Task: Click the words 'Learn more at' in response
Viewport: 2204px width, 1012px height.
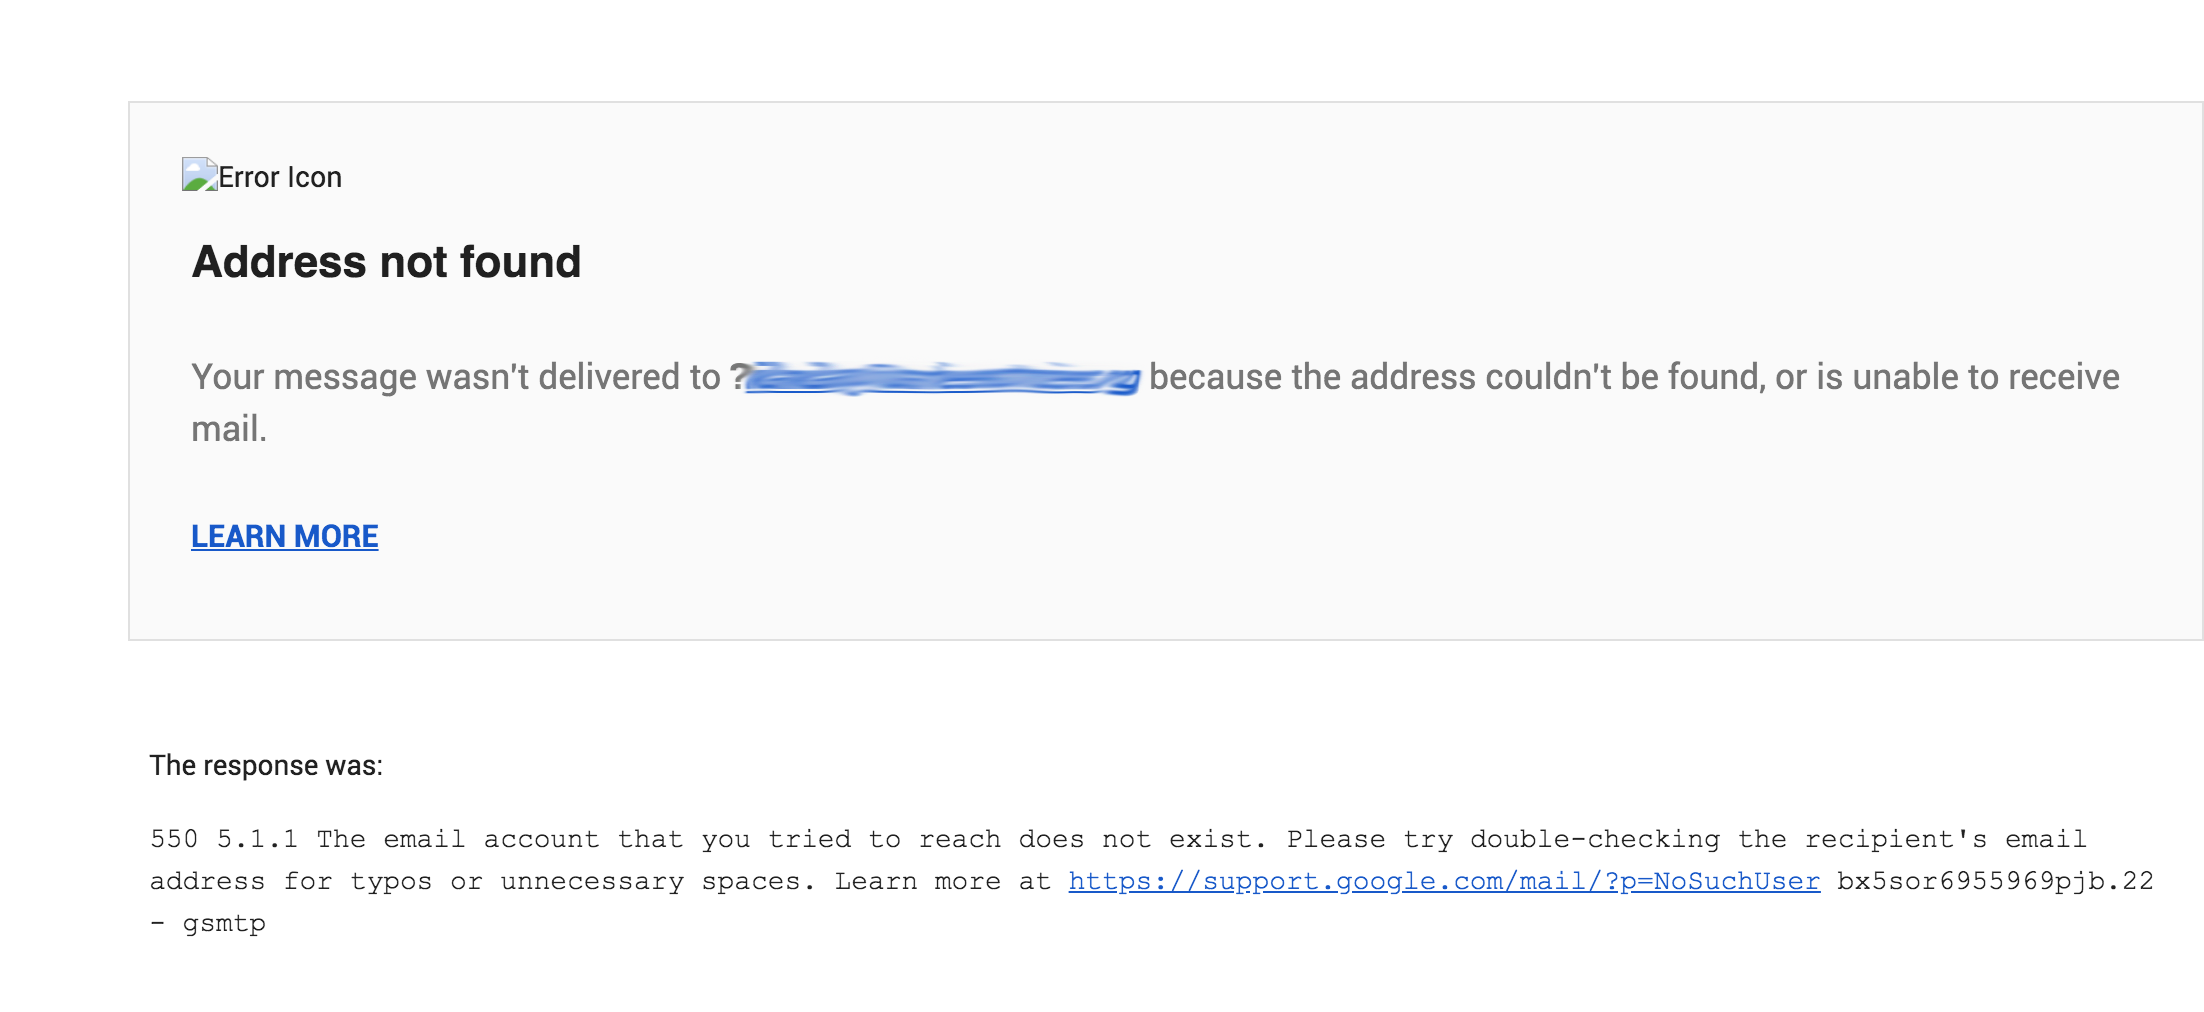Action: (x=940, y=881)
